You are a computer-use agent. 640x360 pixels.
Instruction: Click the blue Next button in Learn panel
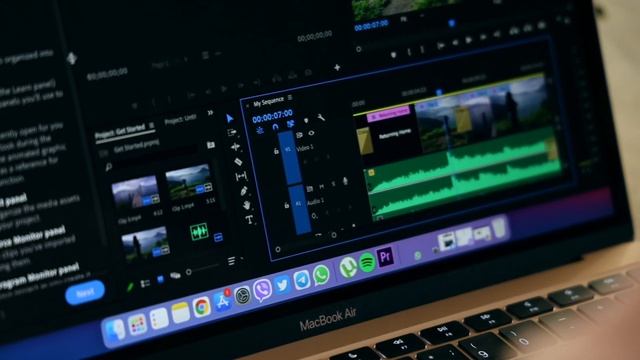(x=85, y=292)
